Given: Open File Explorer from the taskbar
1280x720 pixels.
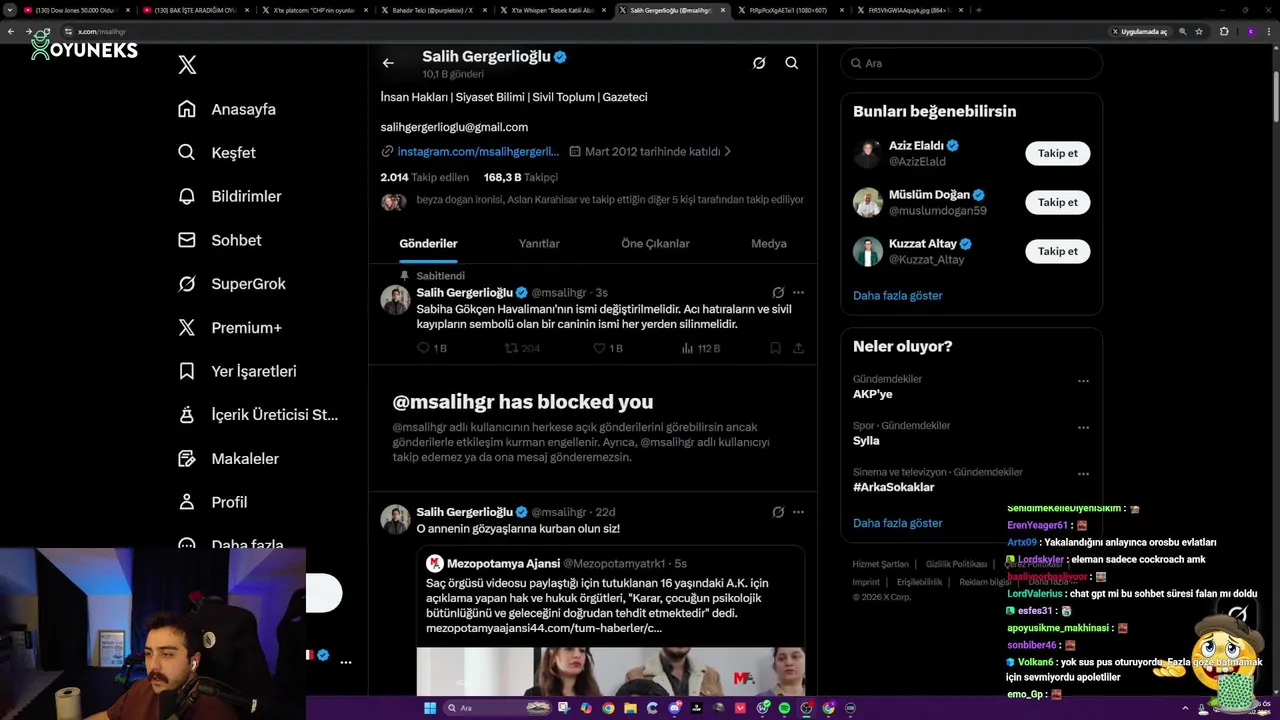Looking at the screenshot, I should [630, 708].
